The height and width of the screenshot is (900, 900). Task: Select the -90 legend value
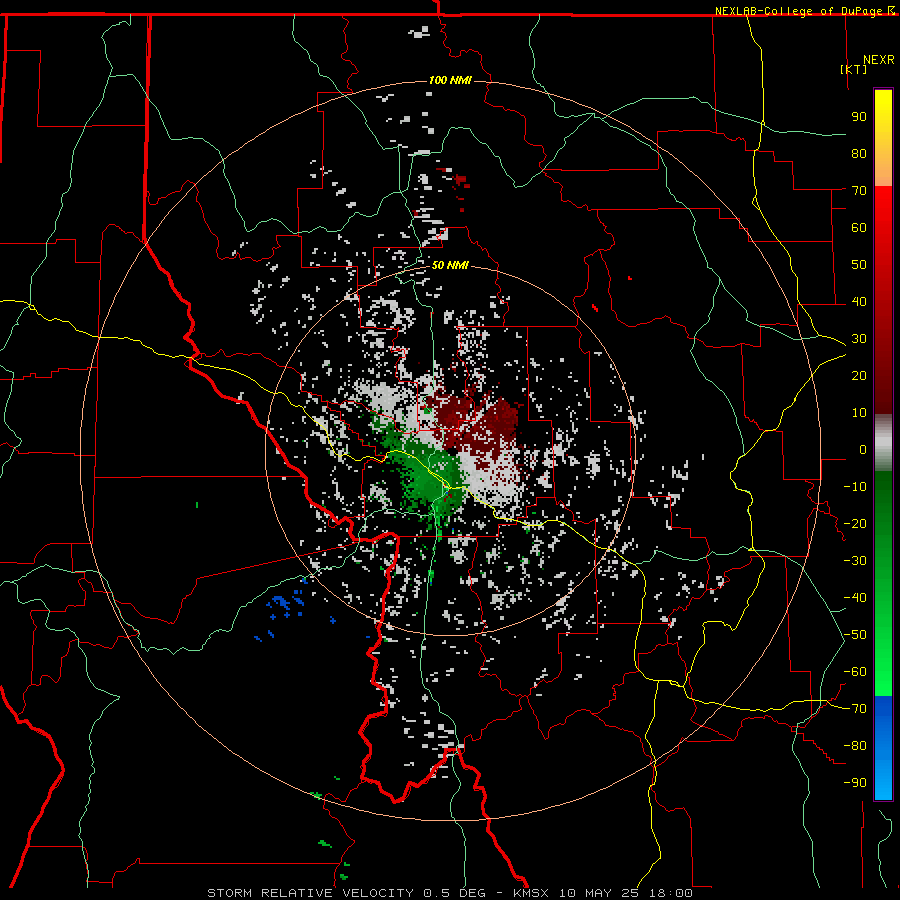coord(855,783)
